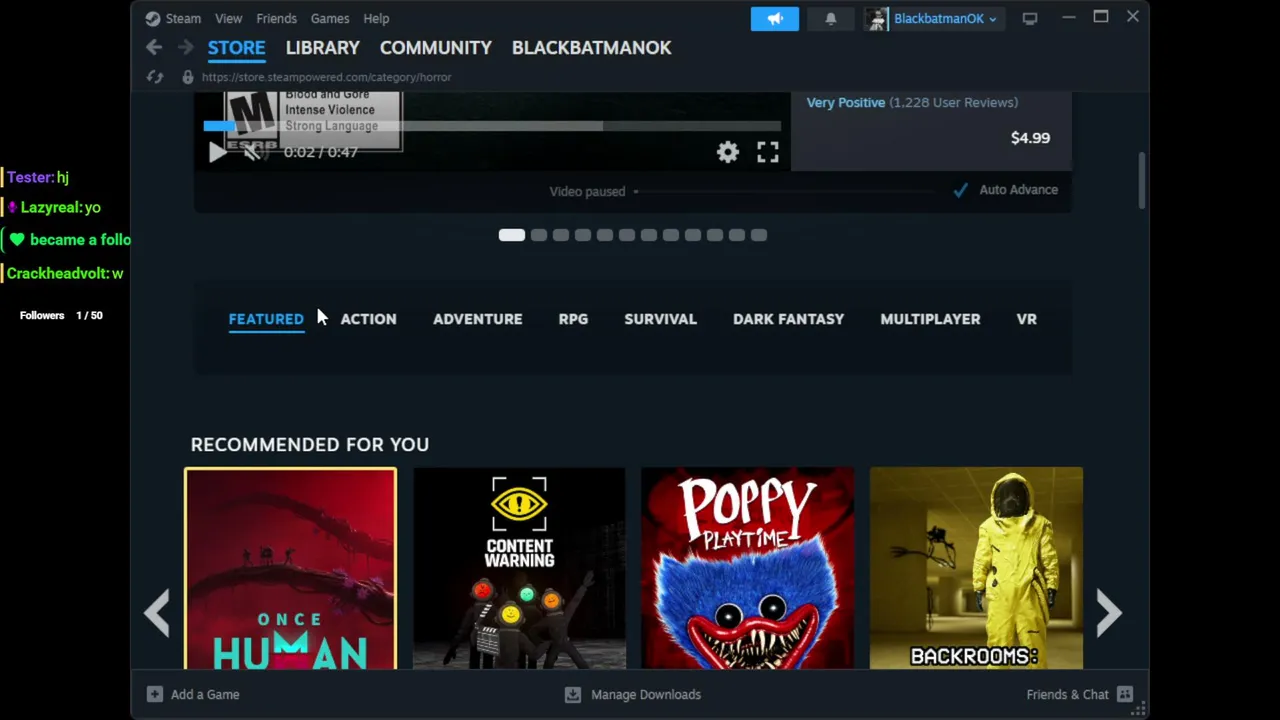
Task: Open the Content Warning game card
Action: click(x=519, y=568)
